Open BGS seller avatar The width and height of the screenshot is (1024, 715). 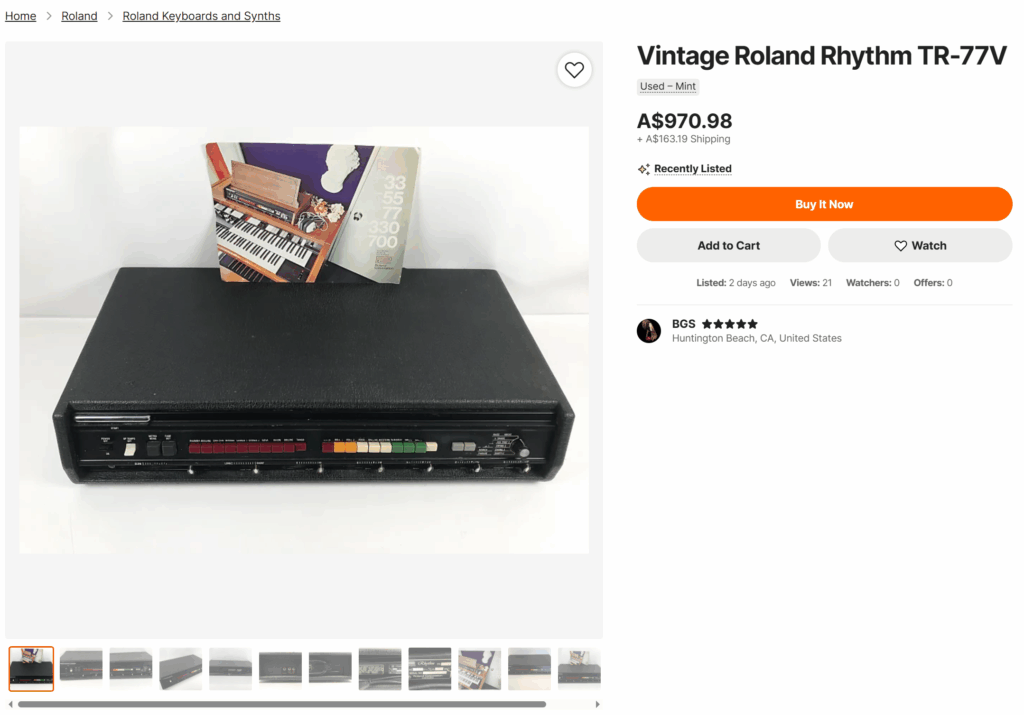(648, 330)
